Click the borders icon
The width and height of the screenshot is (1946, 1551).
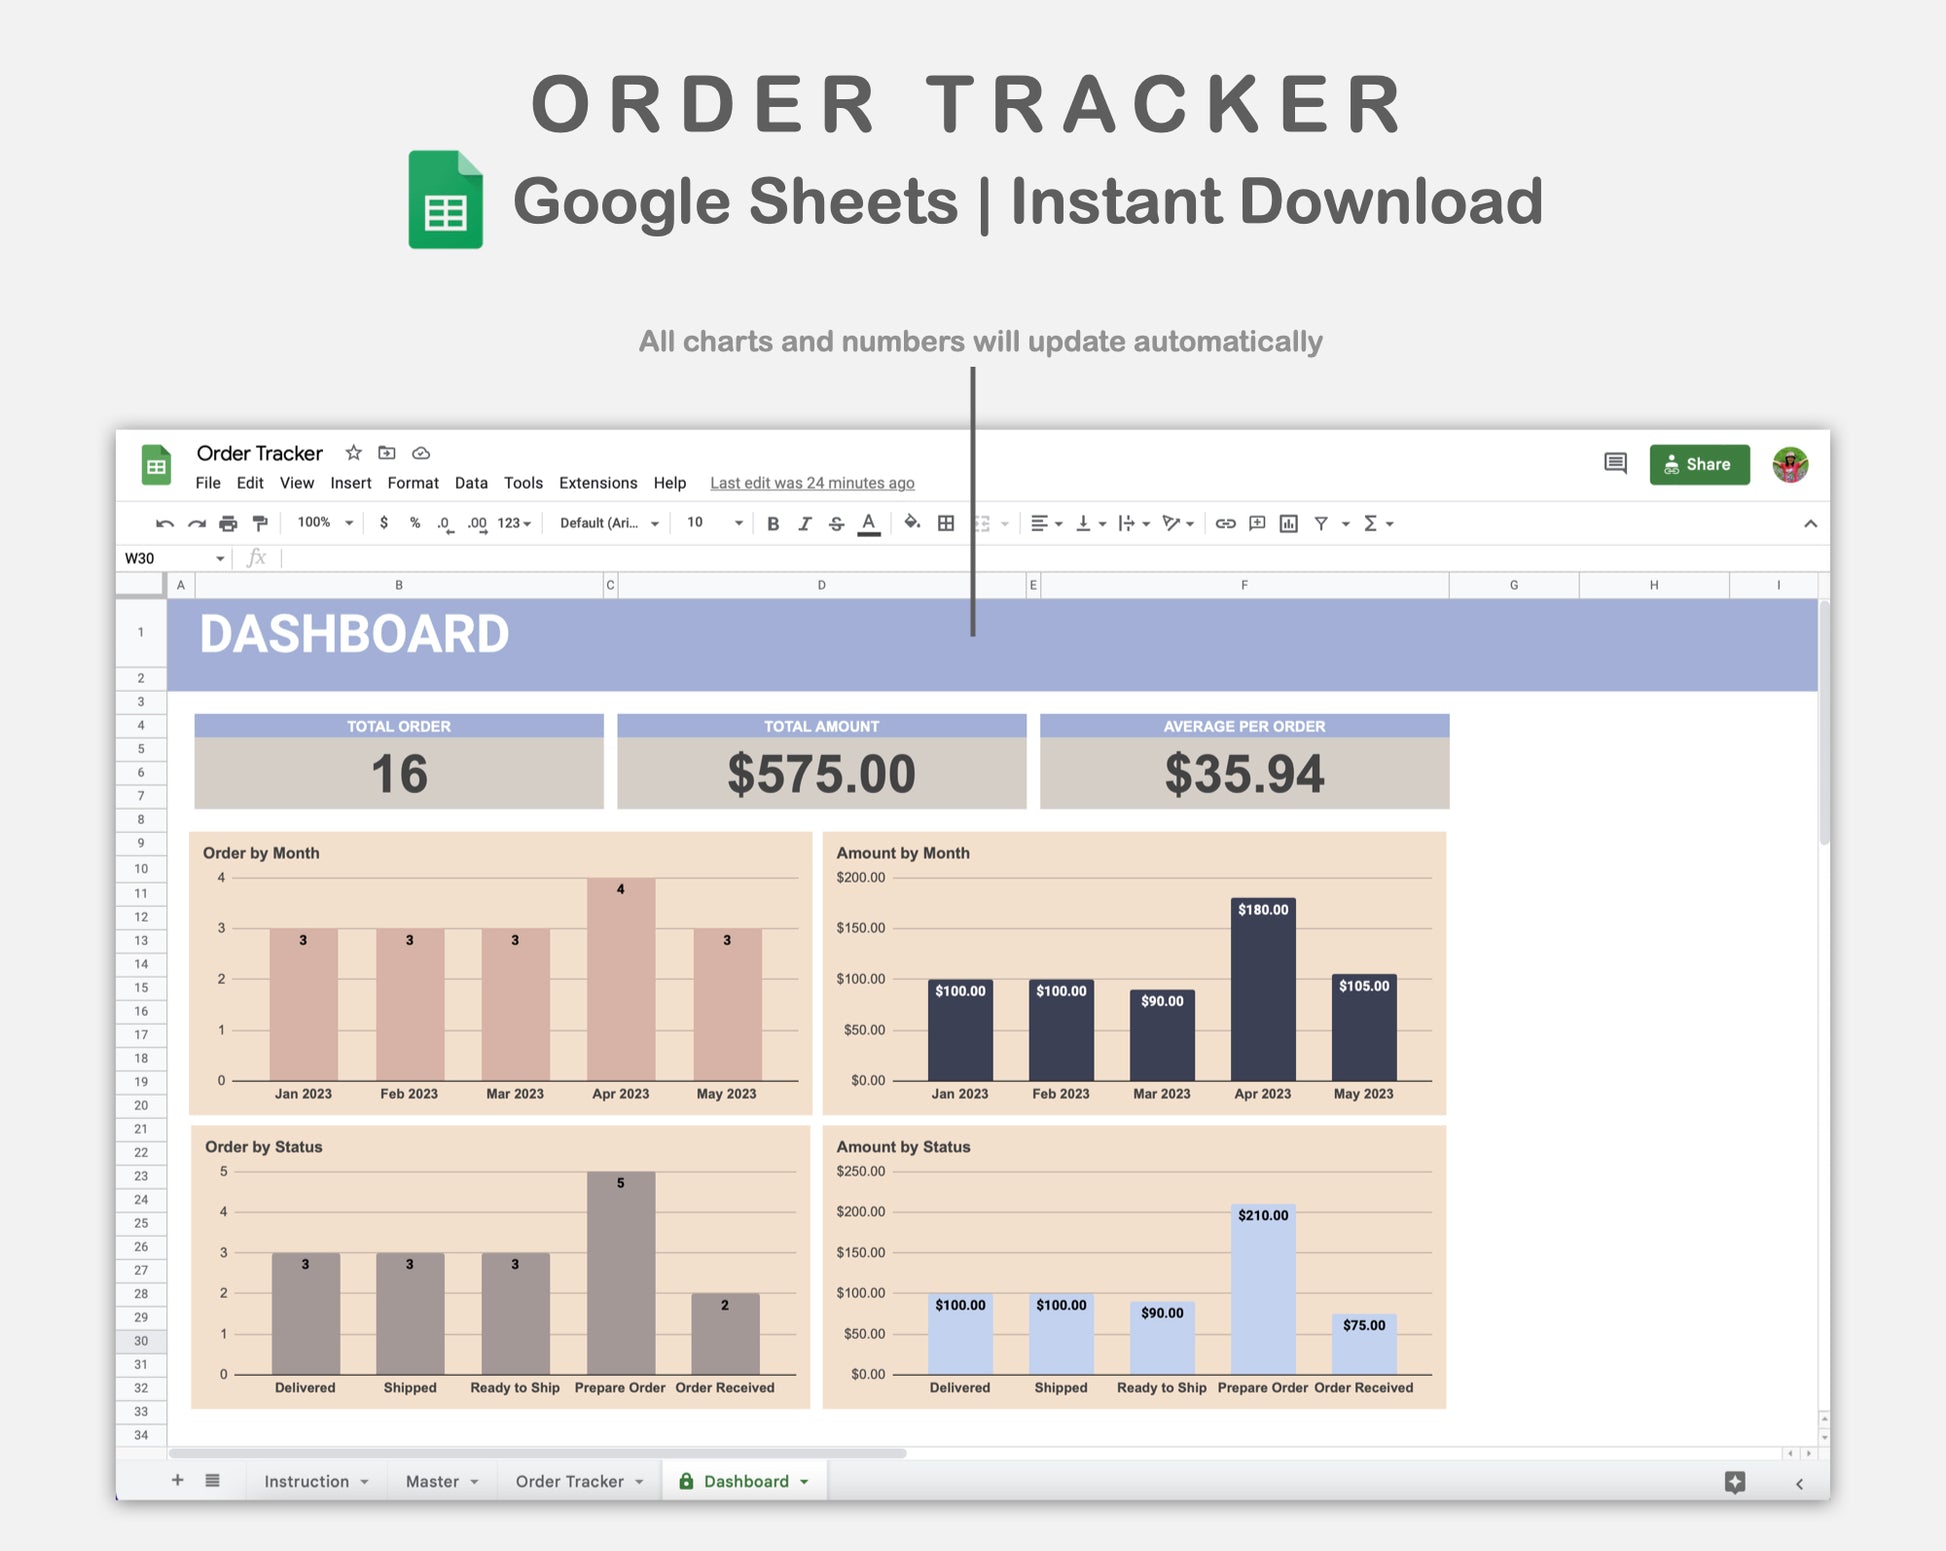pyautogui.click(x=945, y=523)
